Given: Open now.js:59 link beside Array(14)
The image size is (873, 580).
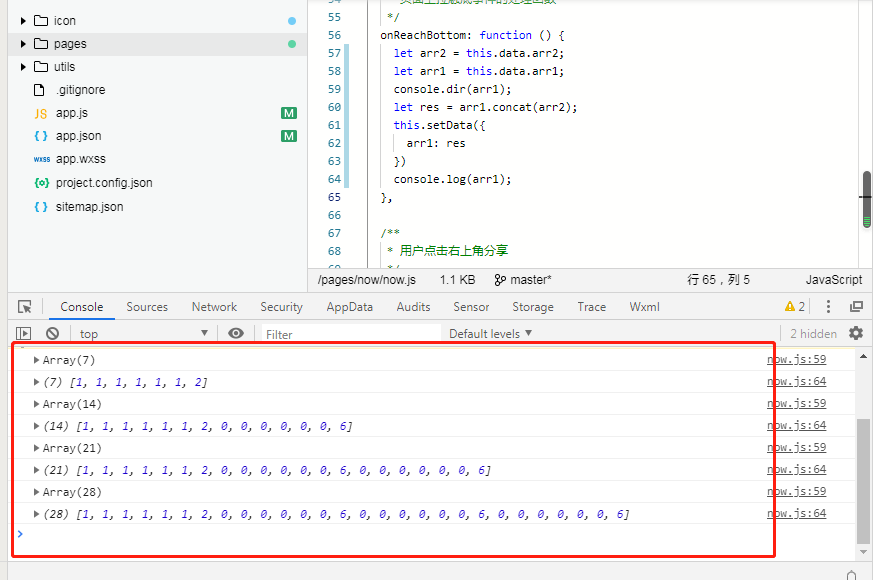Looking at the screenshot, I should click(796, 404).
